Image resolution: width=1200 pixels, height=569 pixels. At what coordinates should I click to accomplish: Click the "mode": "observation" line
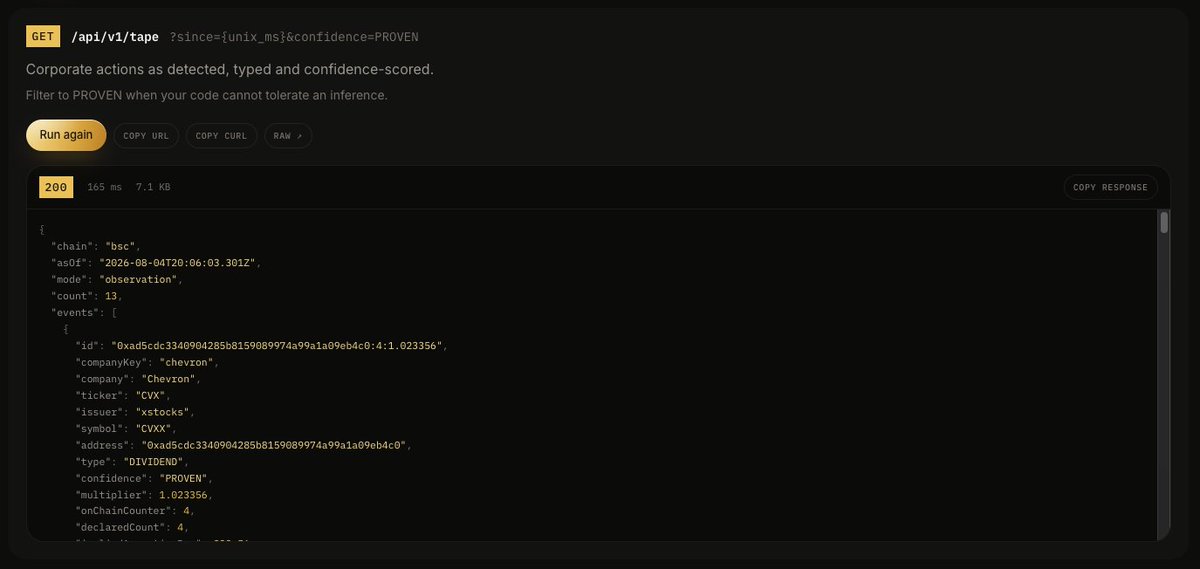pyautogui.click(x=117, y=279)
